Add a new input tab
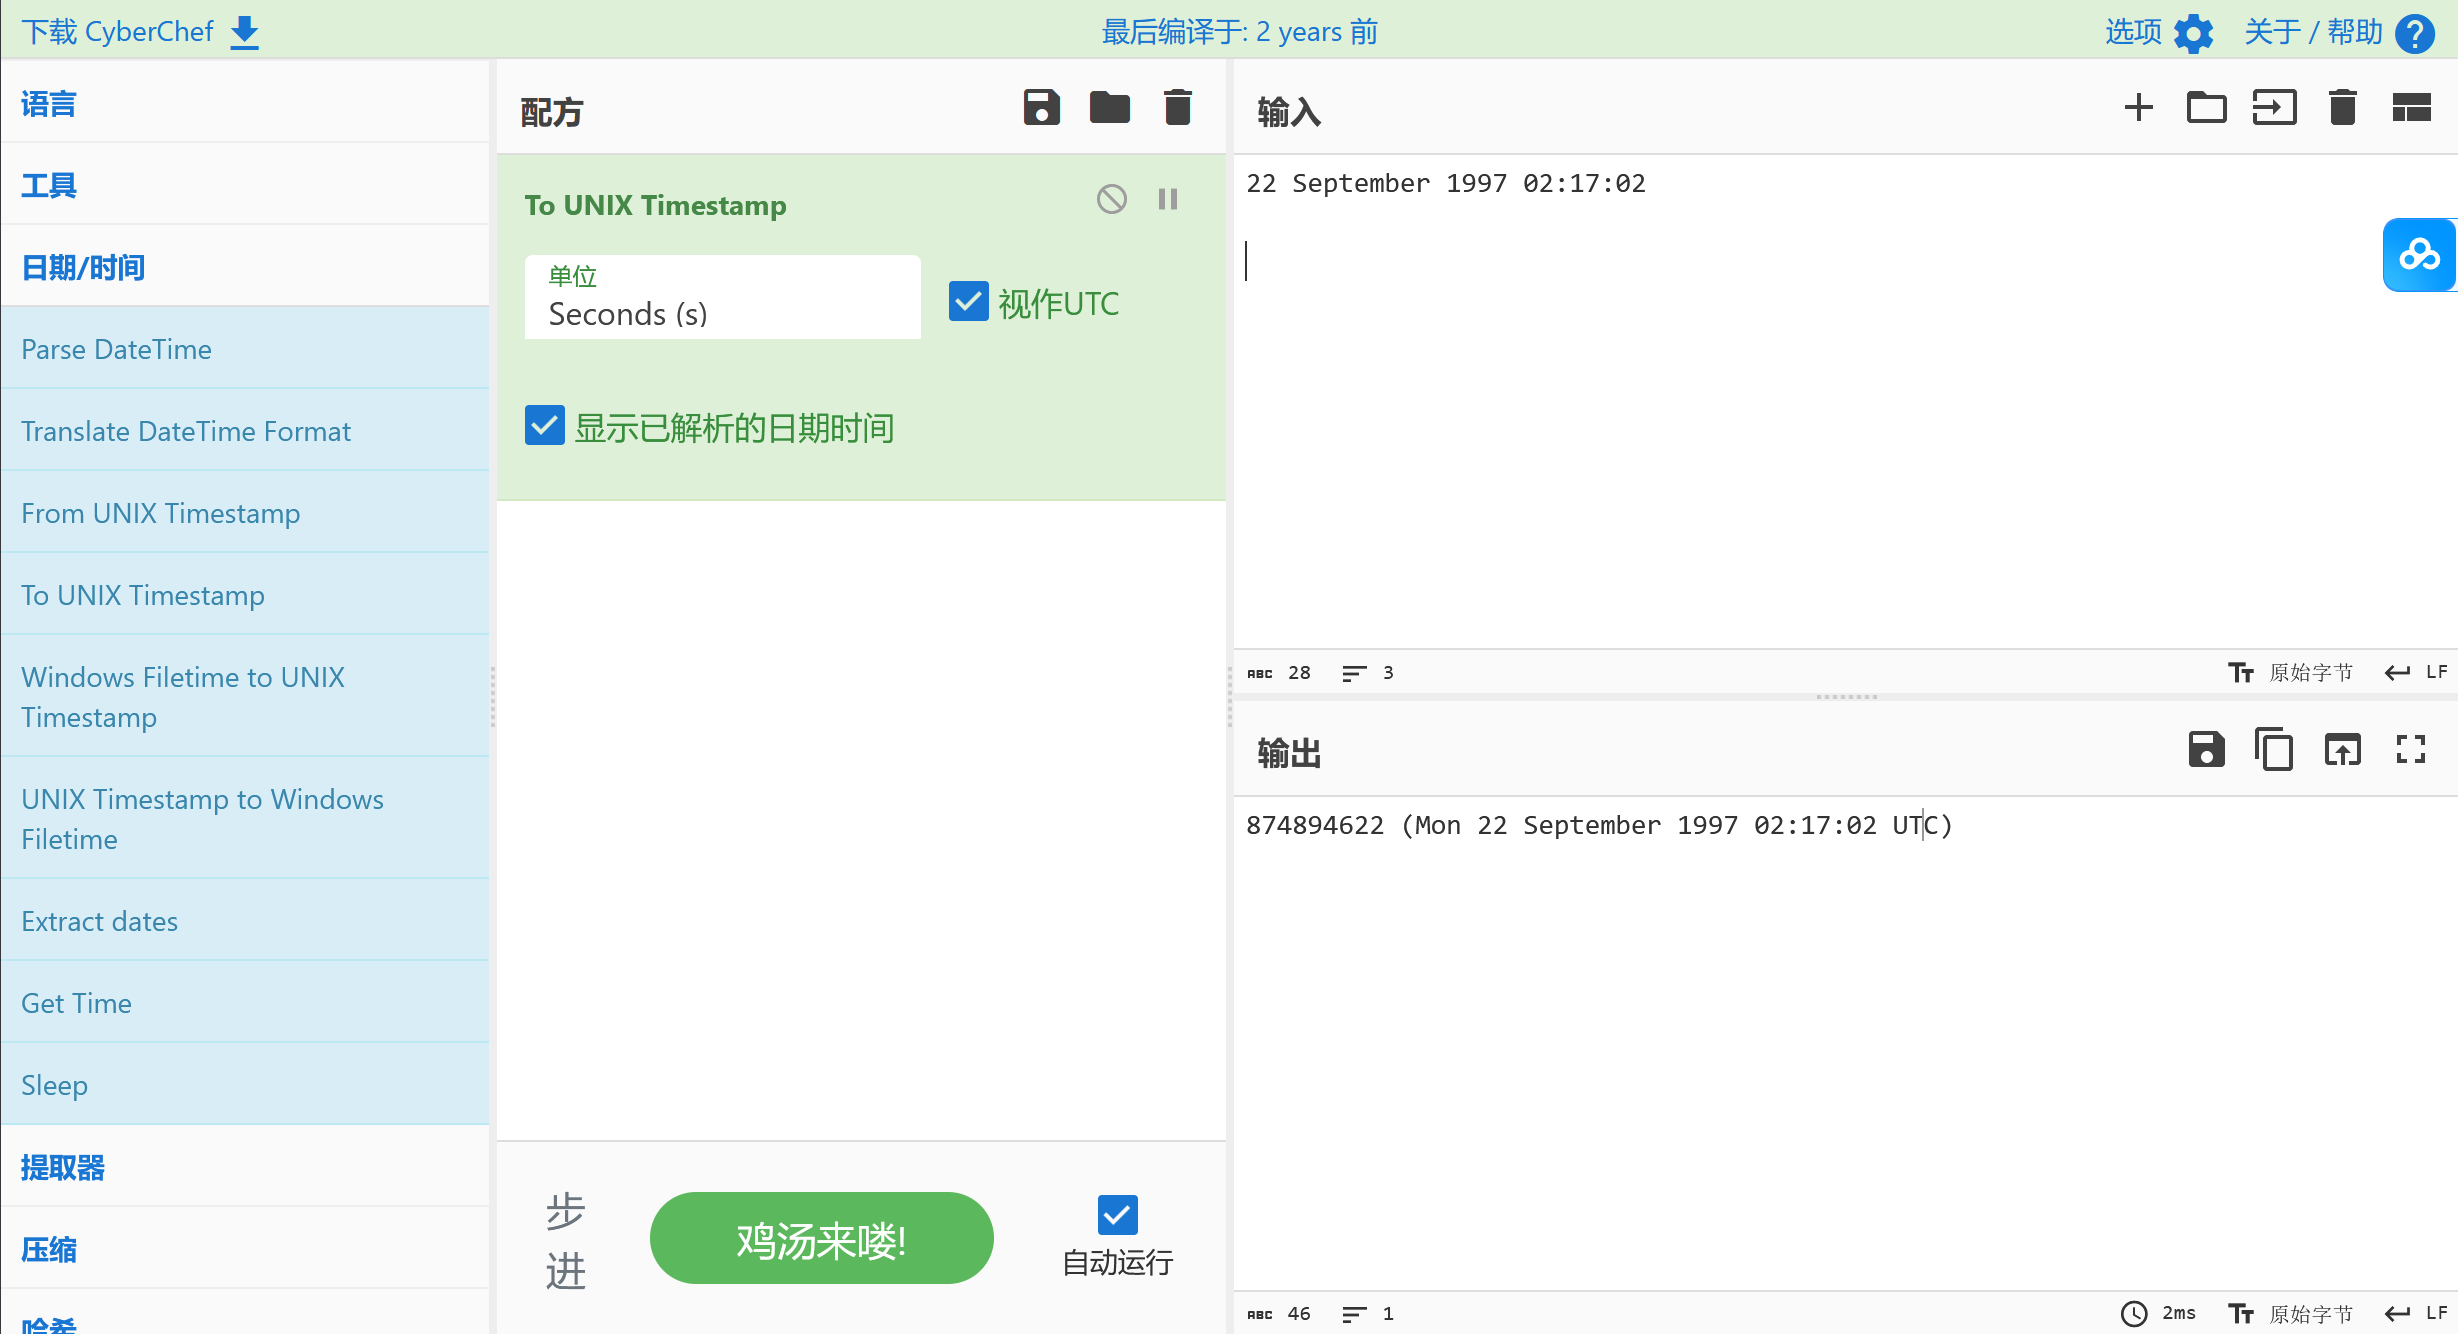Screen dimensions: 2458x1334 click(x=2139, y=108)
